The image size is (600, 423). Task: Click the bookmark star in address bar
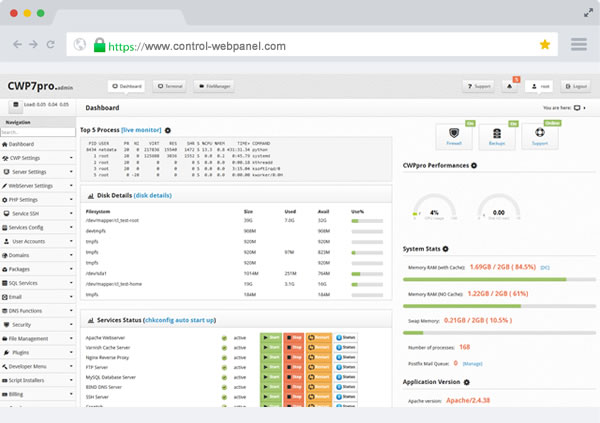tap(544, 45)
